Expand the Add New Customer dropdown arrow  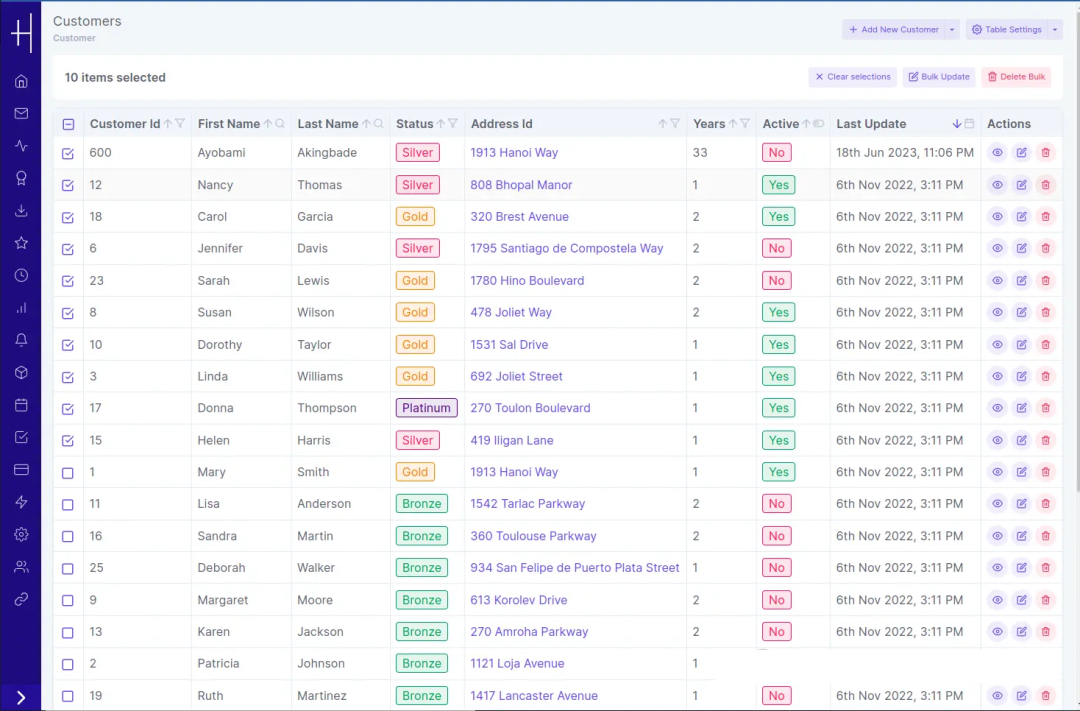pos(952,30)
